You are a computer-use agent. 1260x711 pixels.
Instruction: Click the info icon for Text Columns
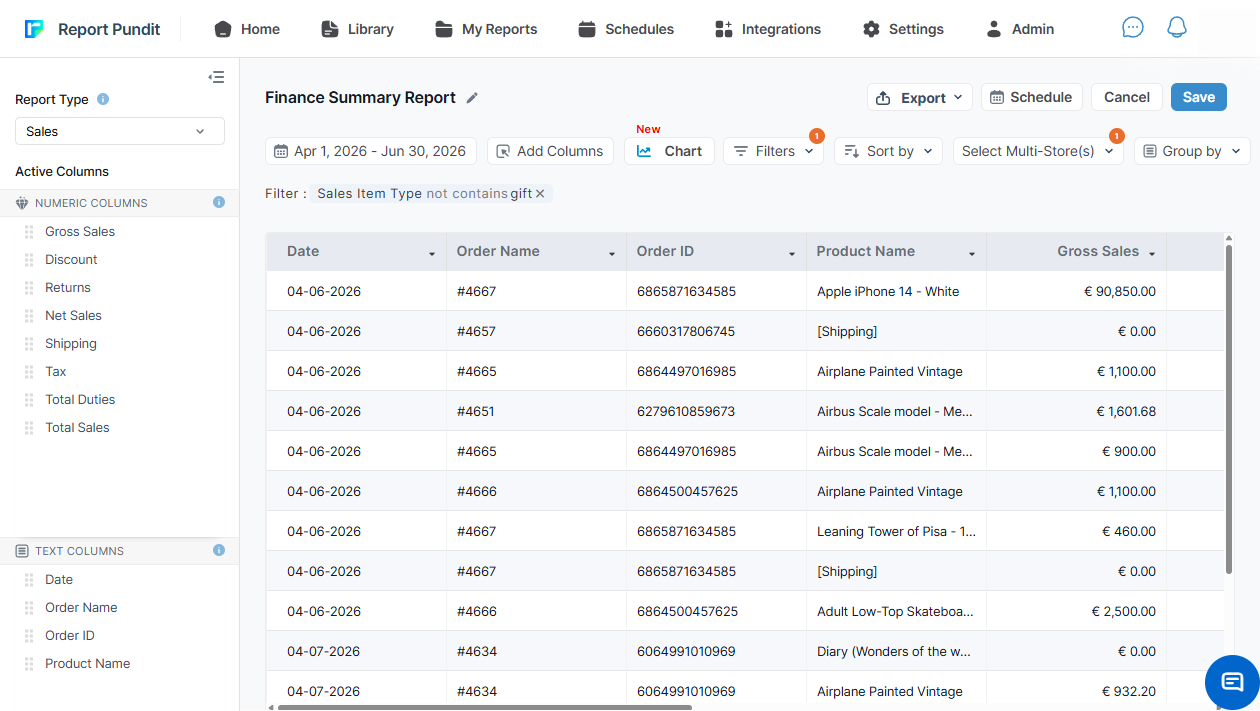219,550
